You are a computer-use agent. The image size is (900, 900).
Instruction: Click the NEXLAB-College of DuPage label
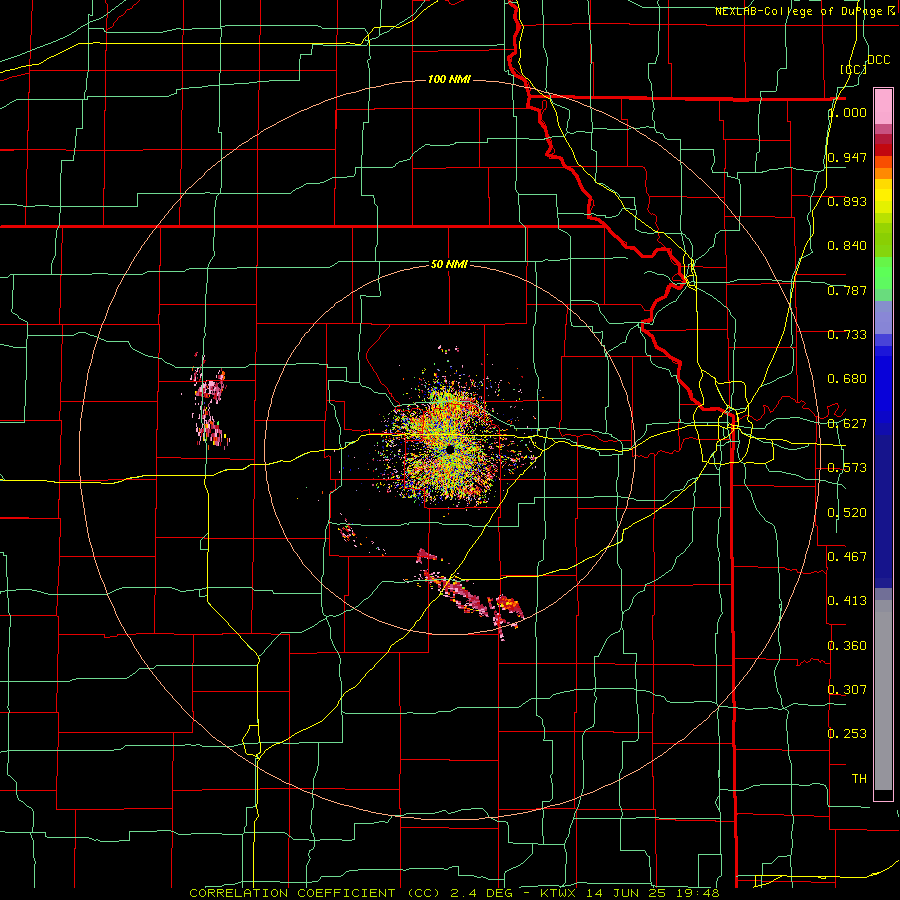point(805,11)
